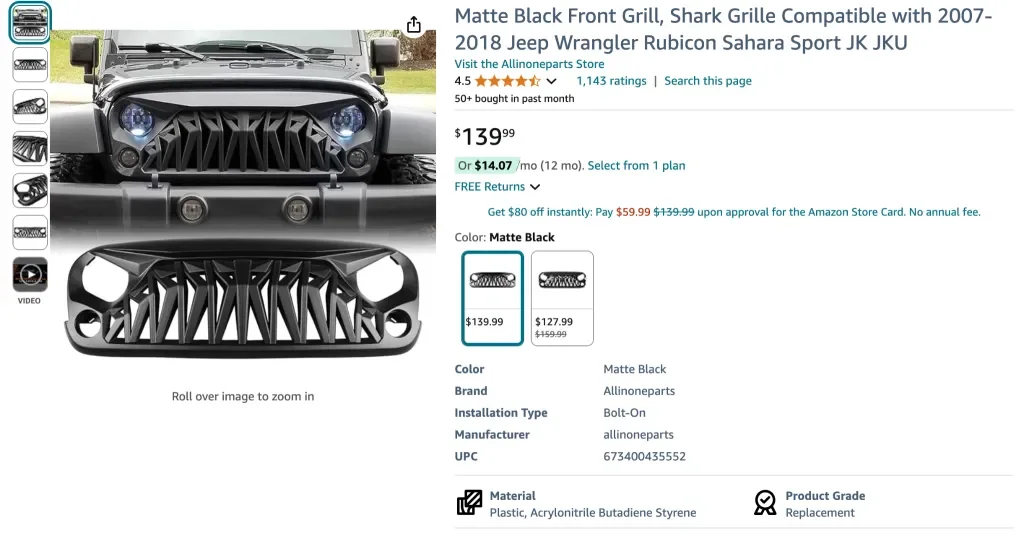The image size is (1024, 538).
Task: Click Search this page link
Action: (708, 81)
